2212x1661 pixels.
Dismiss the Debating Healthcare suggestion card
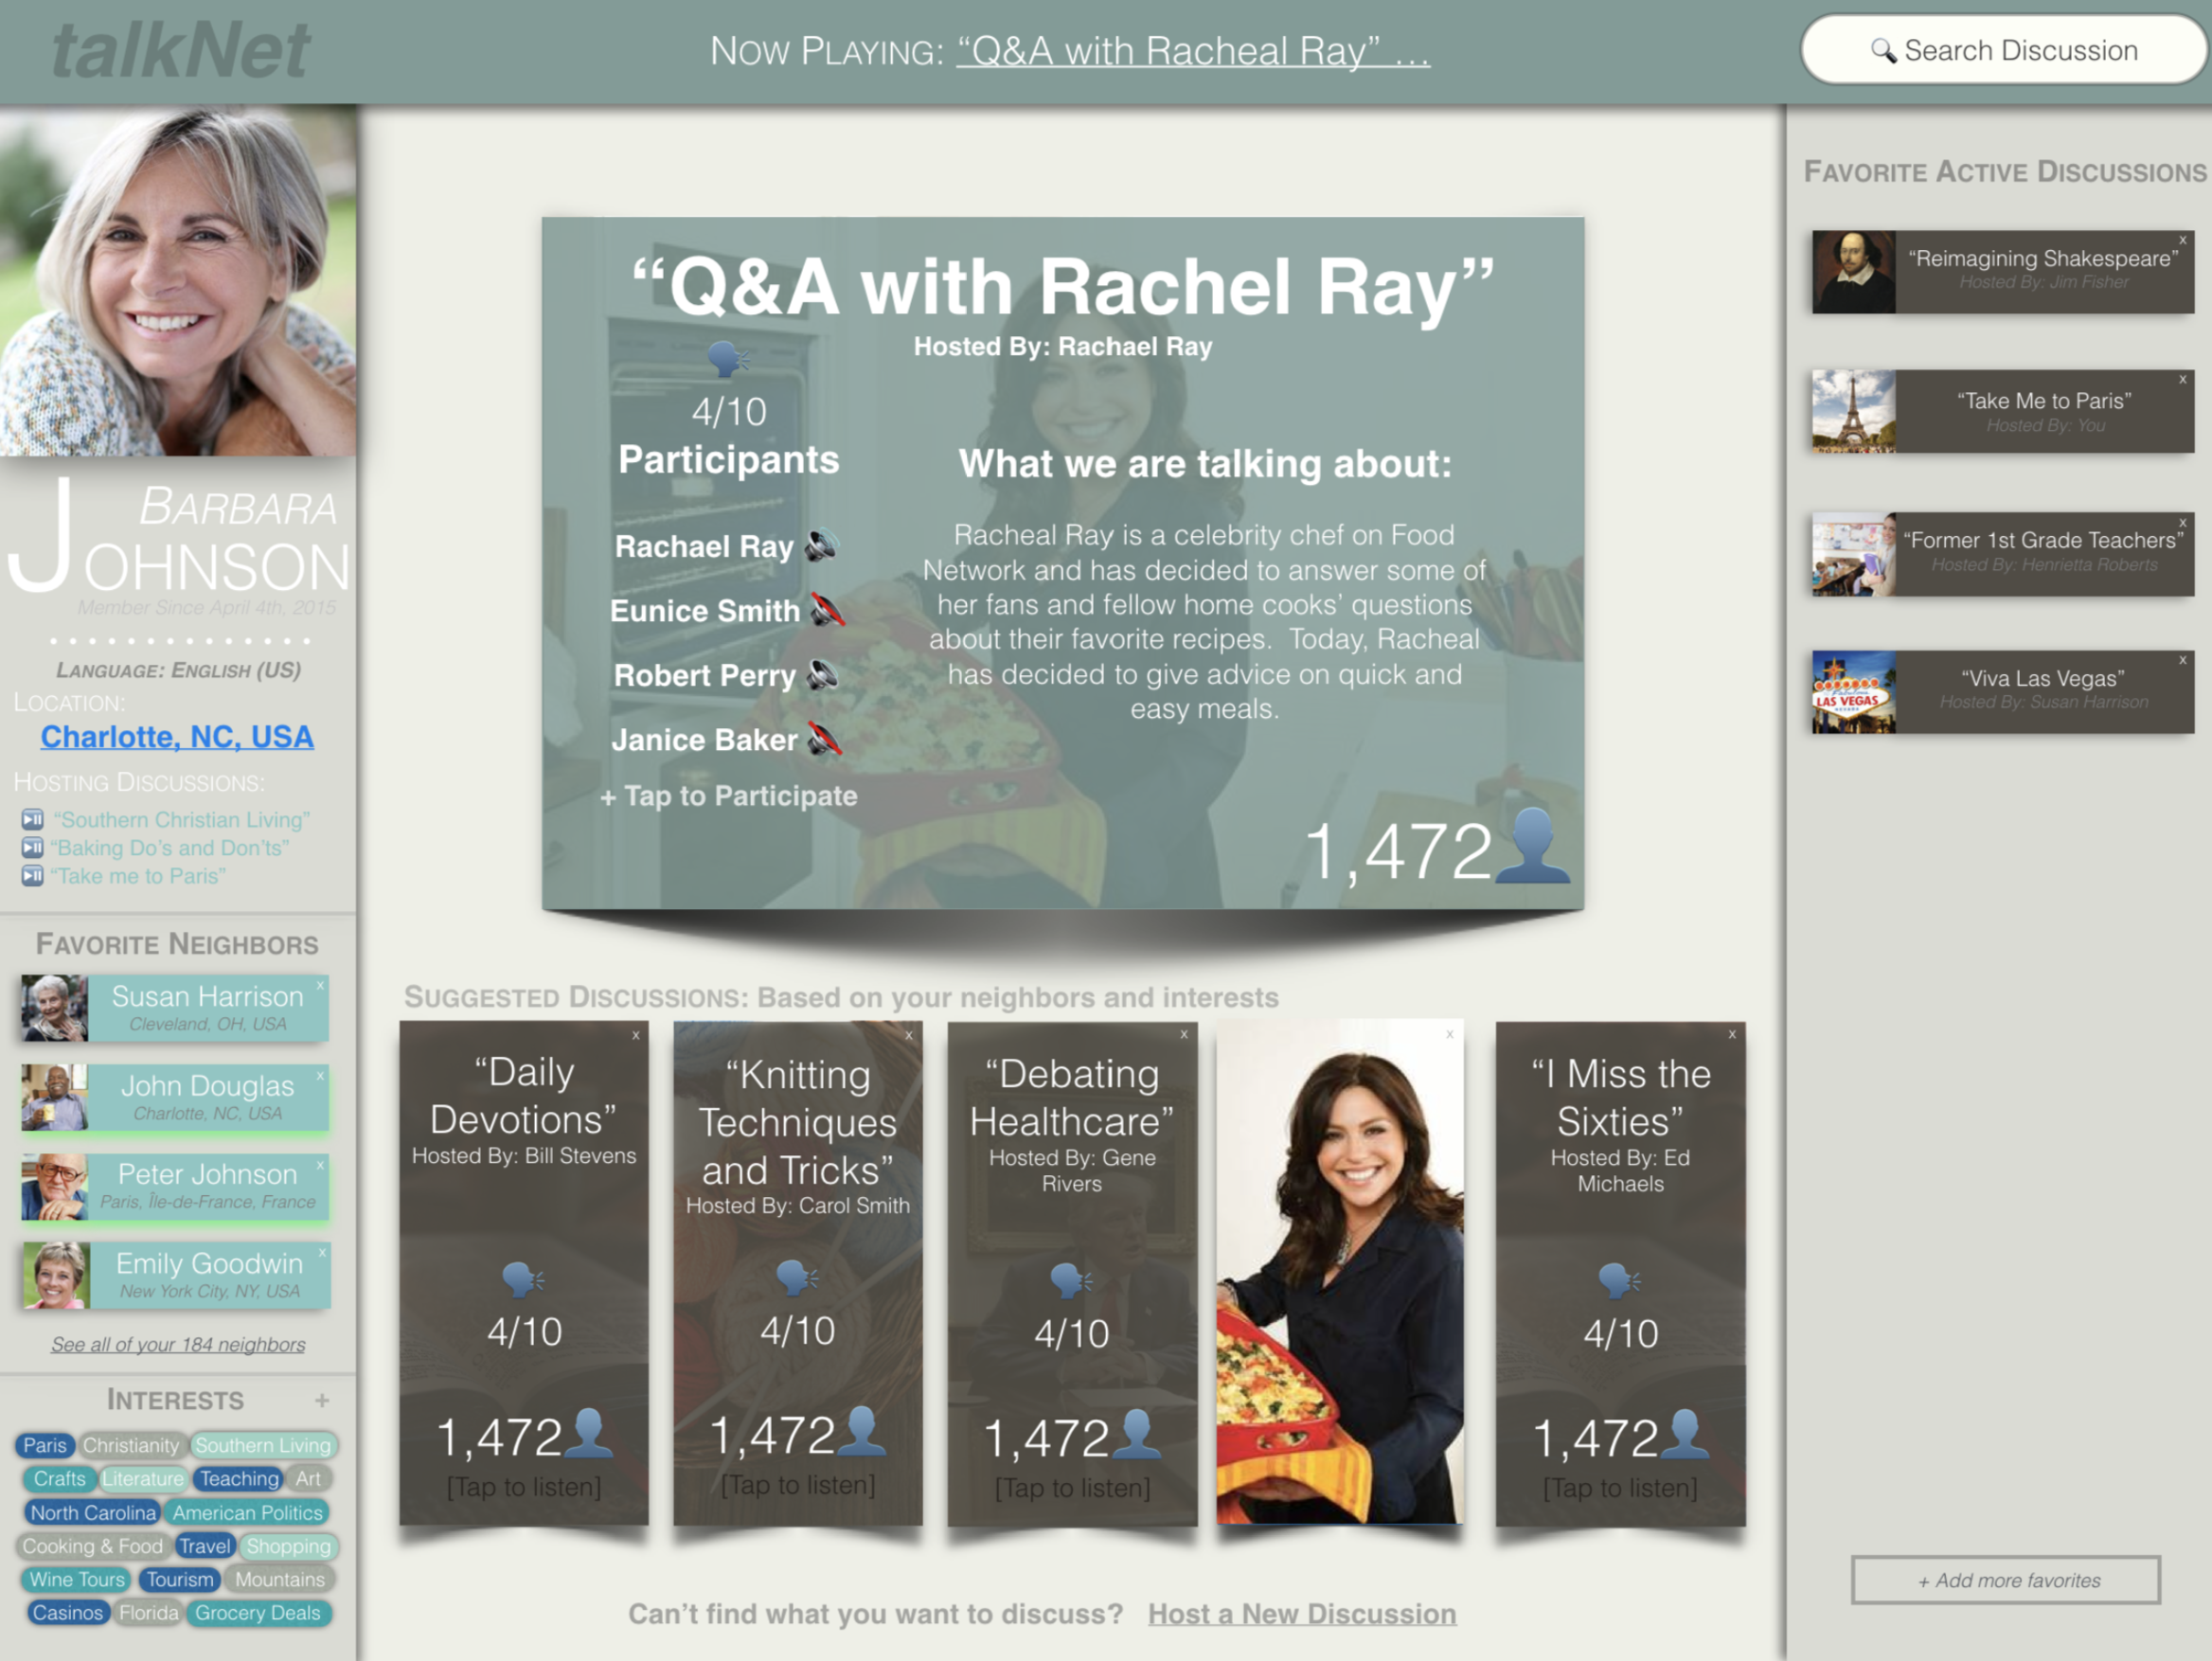(1184, 1035)
